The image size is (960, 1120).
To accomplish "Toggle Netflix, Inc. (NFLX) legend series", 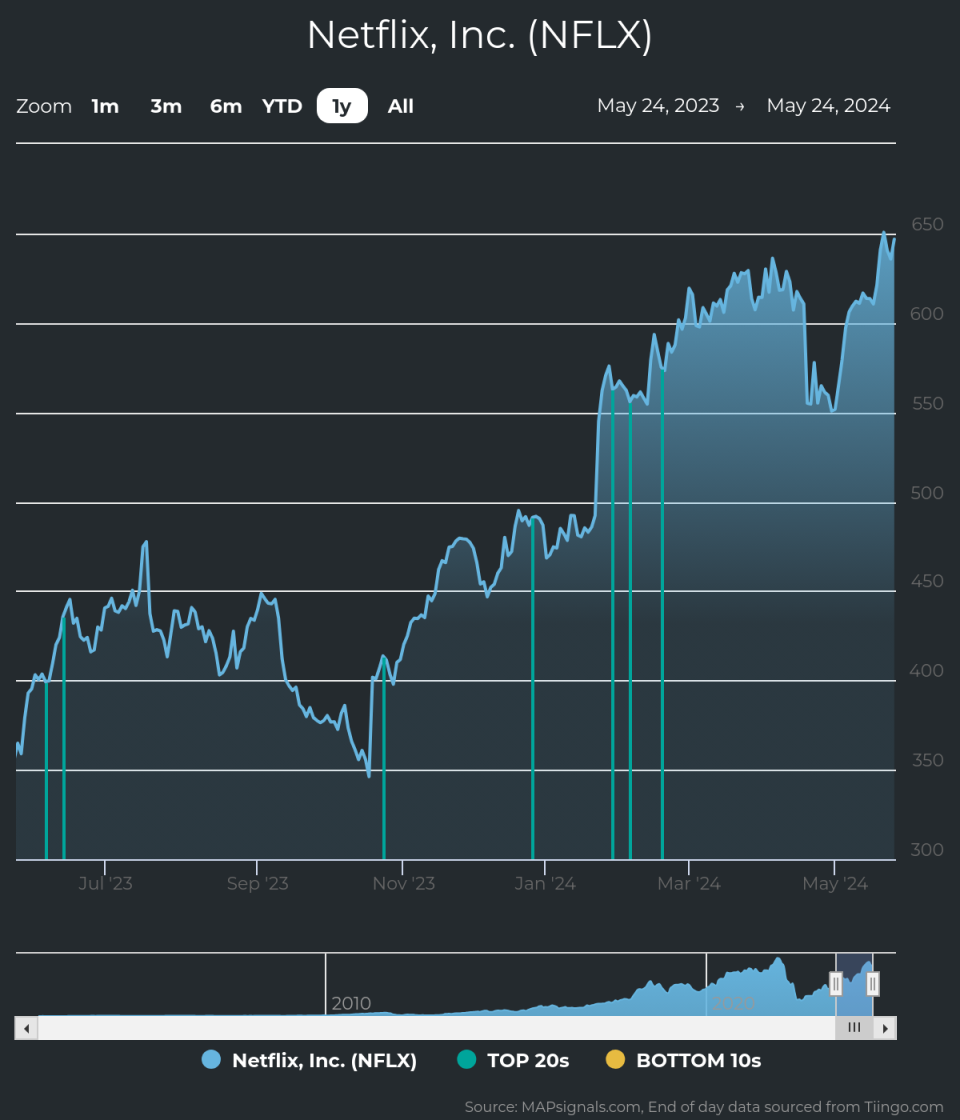I will tap(309, 1060).
